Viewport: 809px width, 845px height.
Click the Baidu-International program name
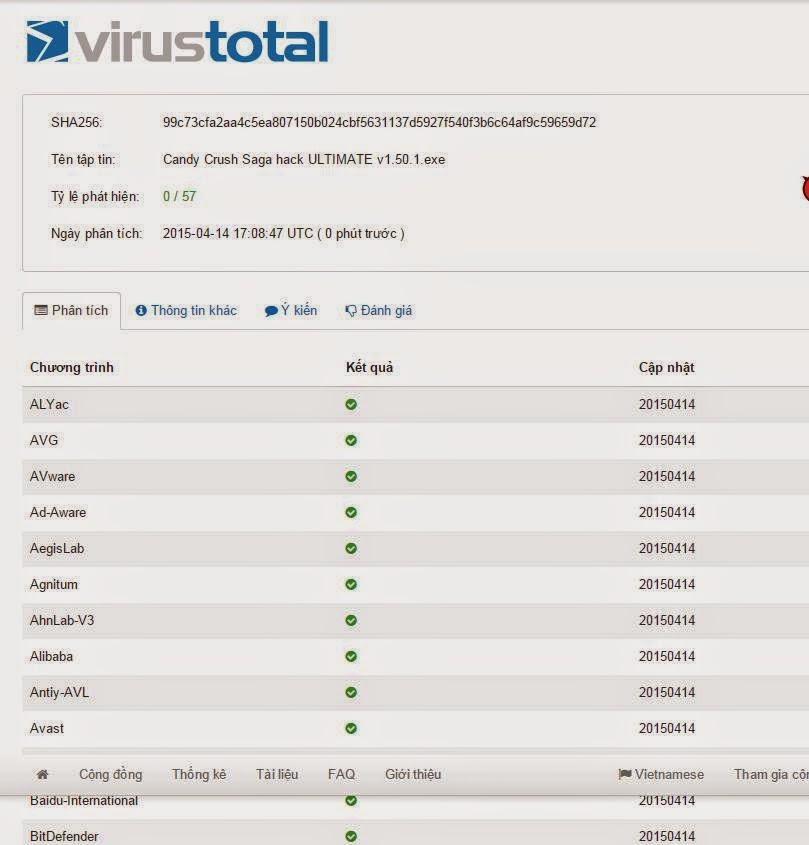point(84,801)
